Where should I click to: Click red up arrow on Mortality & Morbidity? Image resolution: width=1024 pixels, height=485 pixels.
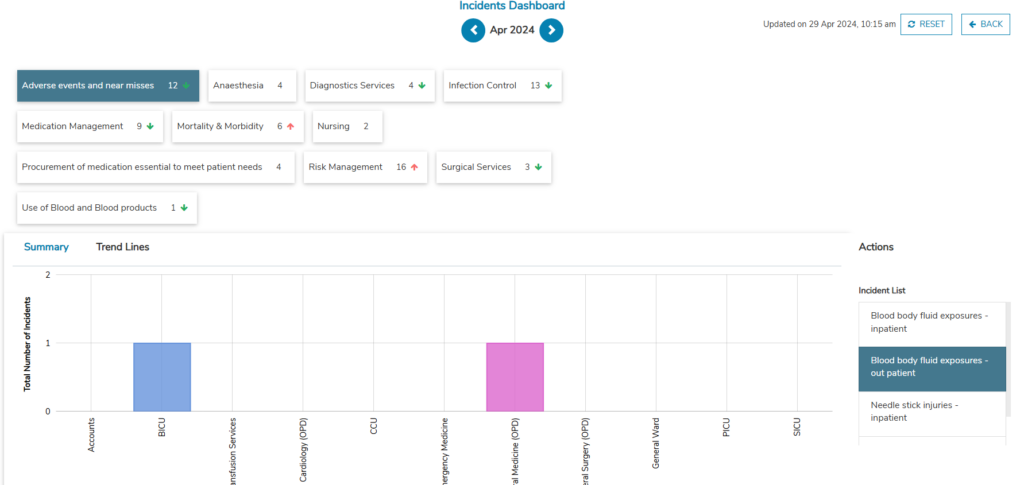tap(291, 127)
